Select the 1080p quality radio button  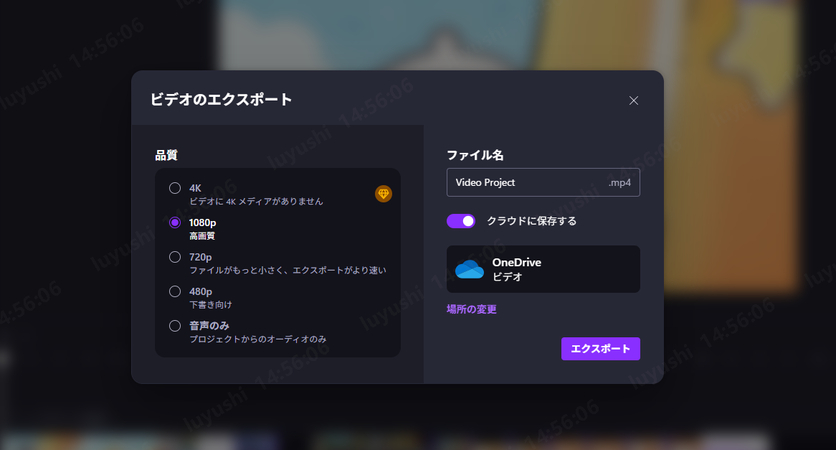point(175,222)
